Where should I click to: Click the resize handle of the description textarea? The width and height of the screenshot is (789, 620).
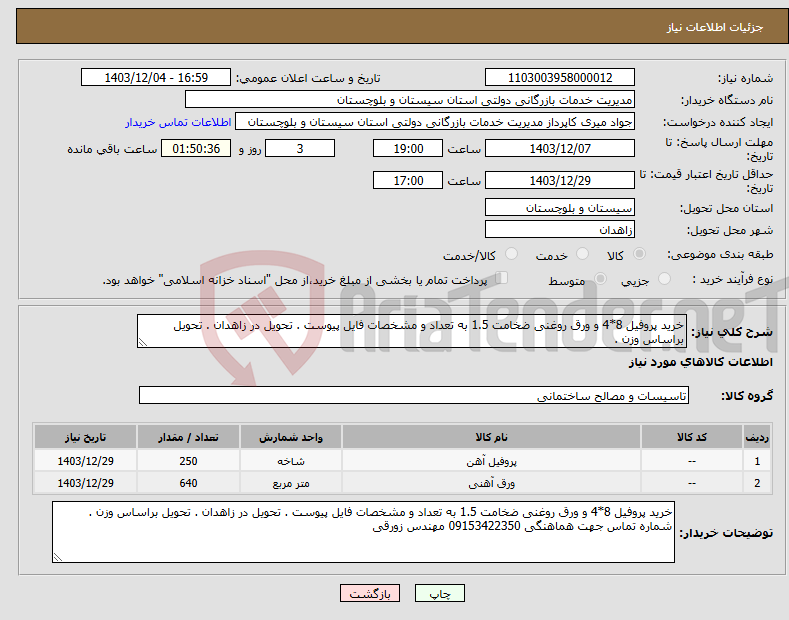coord(143,342)
